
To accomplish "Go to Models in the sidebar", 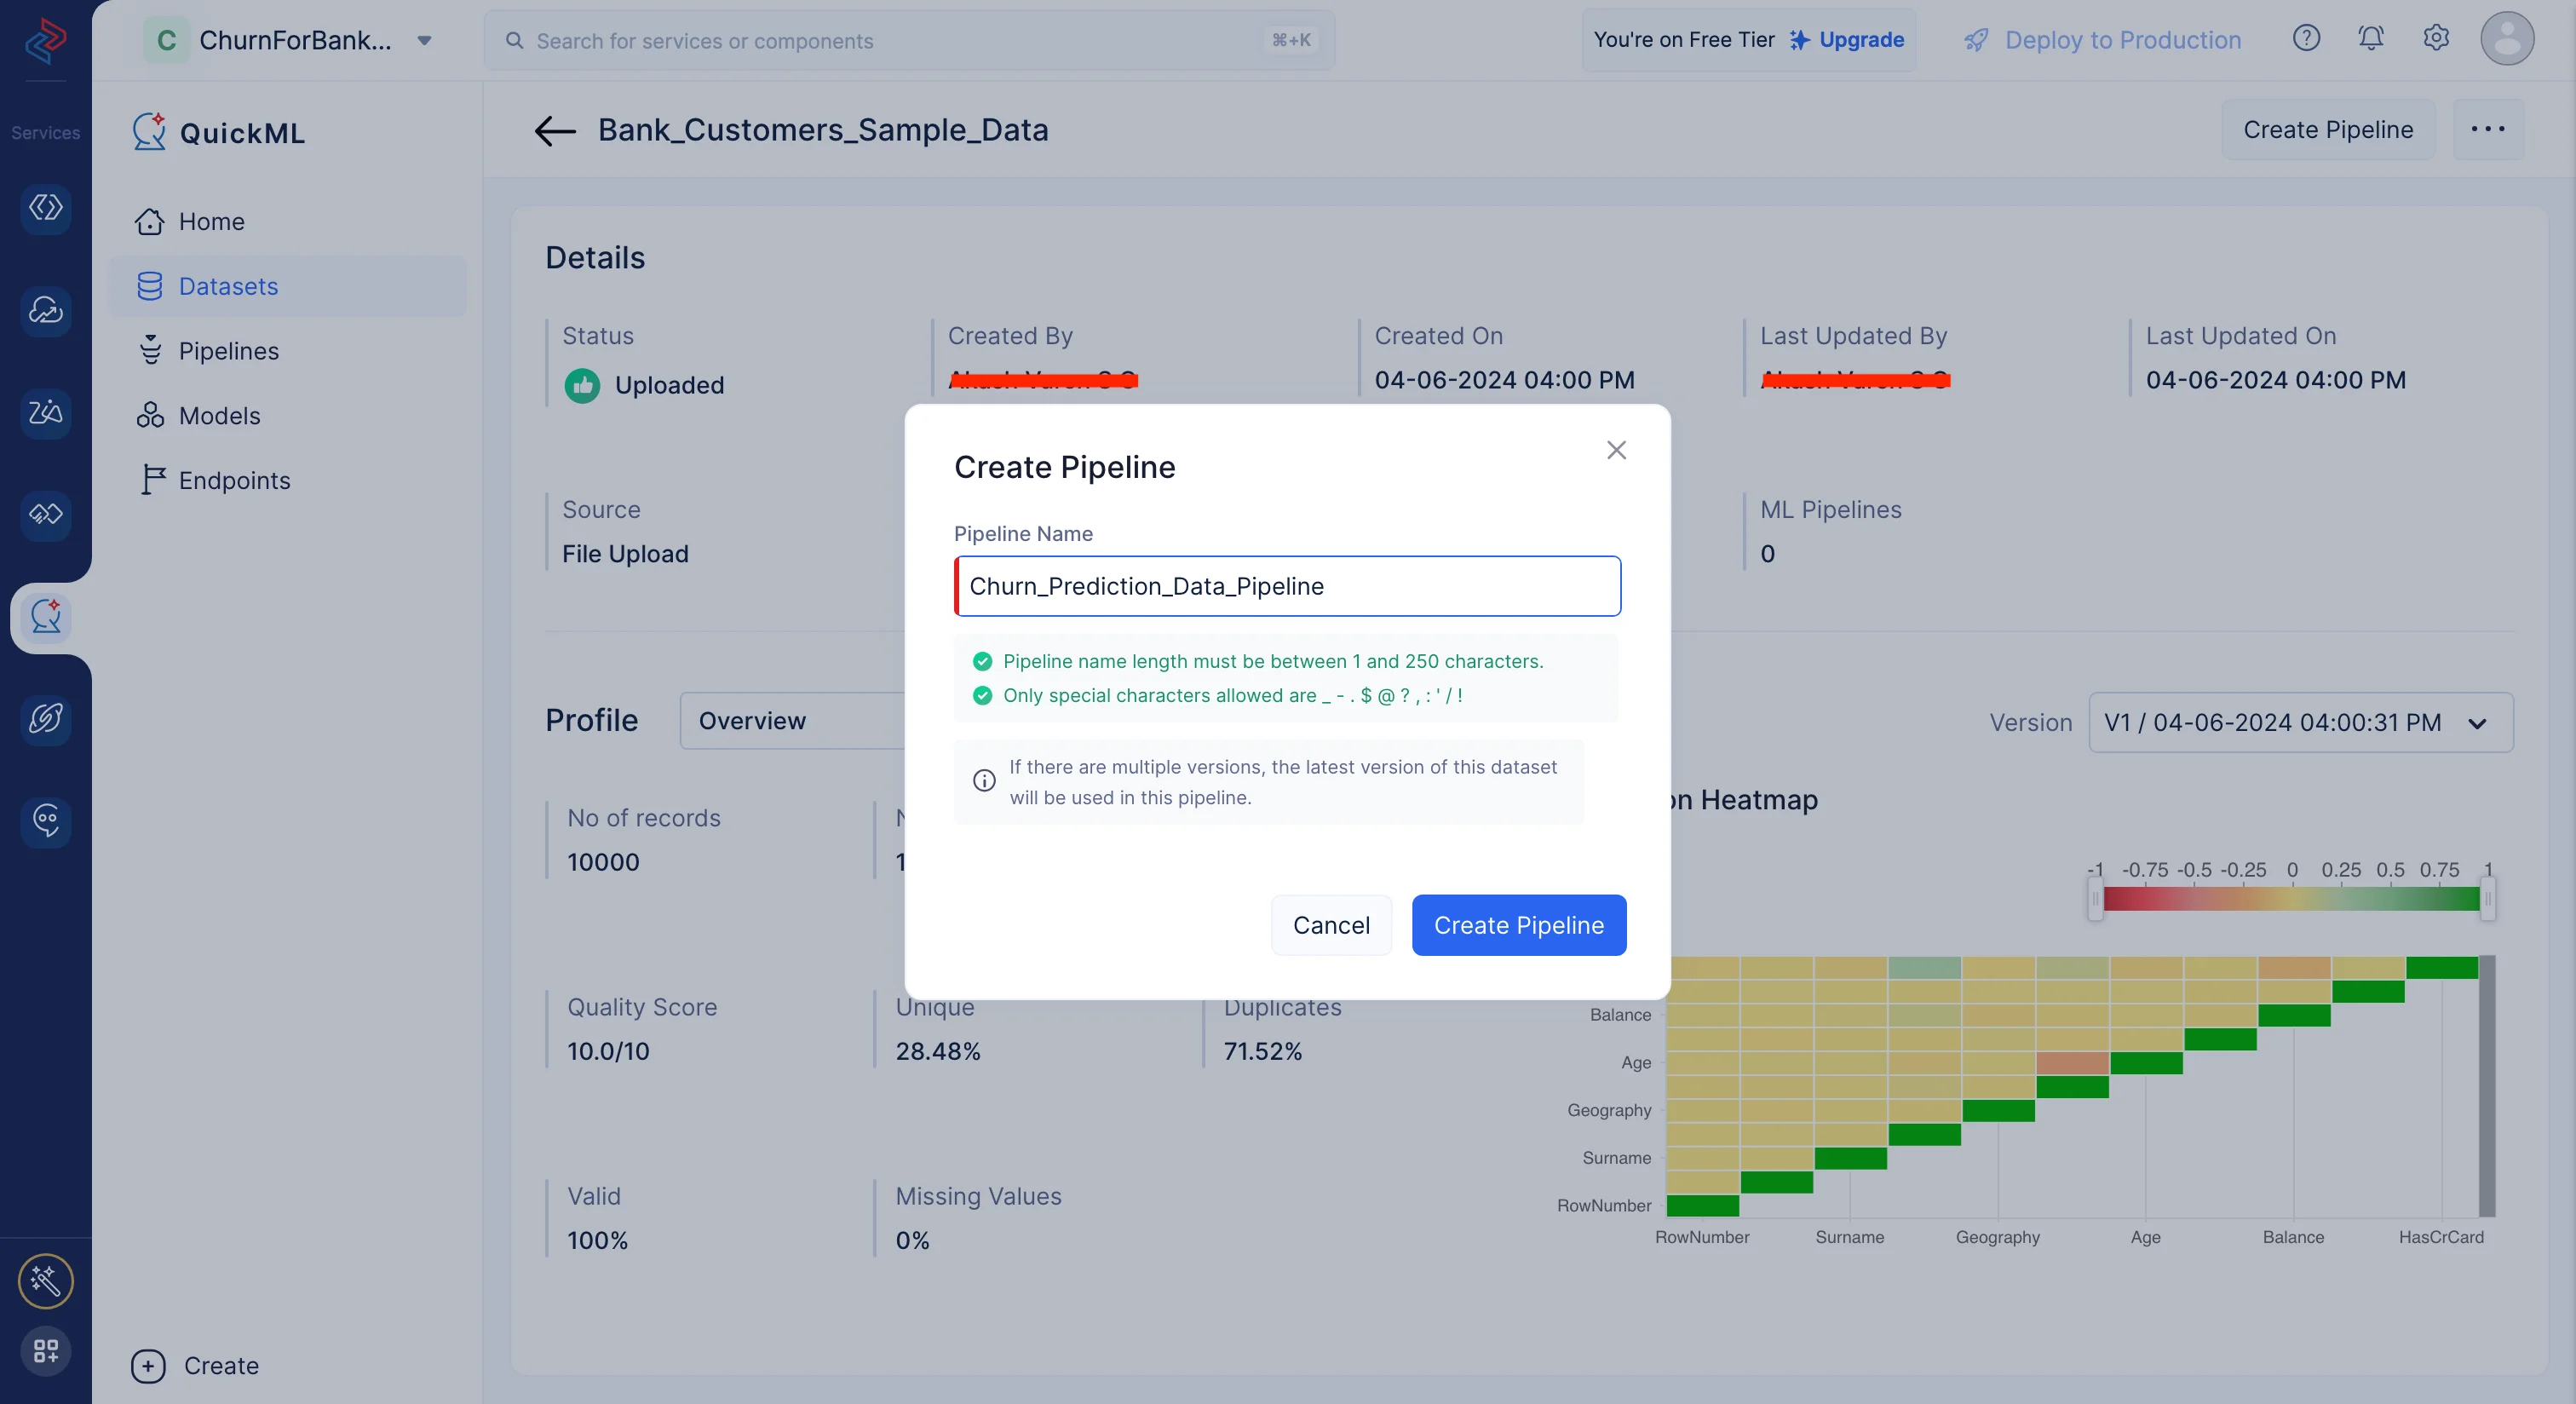I will point(219,416).
